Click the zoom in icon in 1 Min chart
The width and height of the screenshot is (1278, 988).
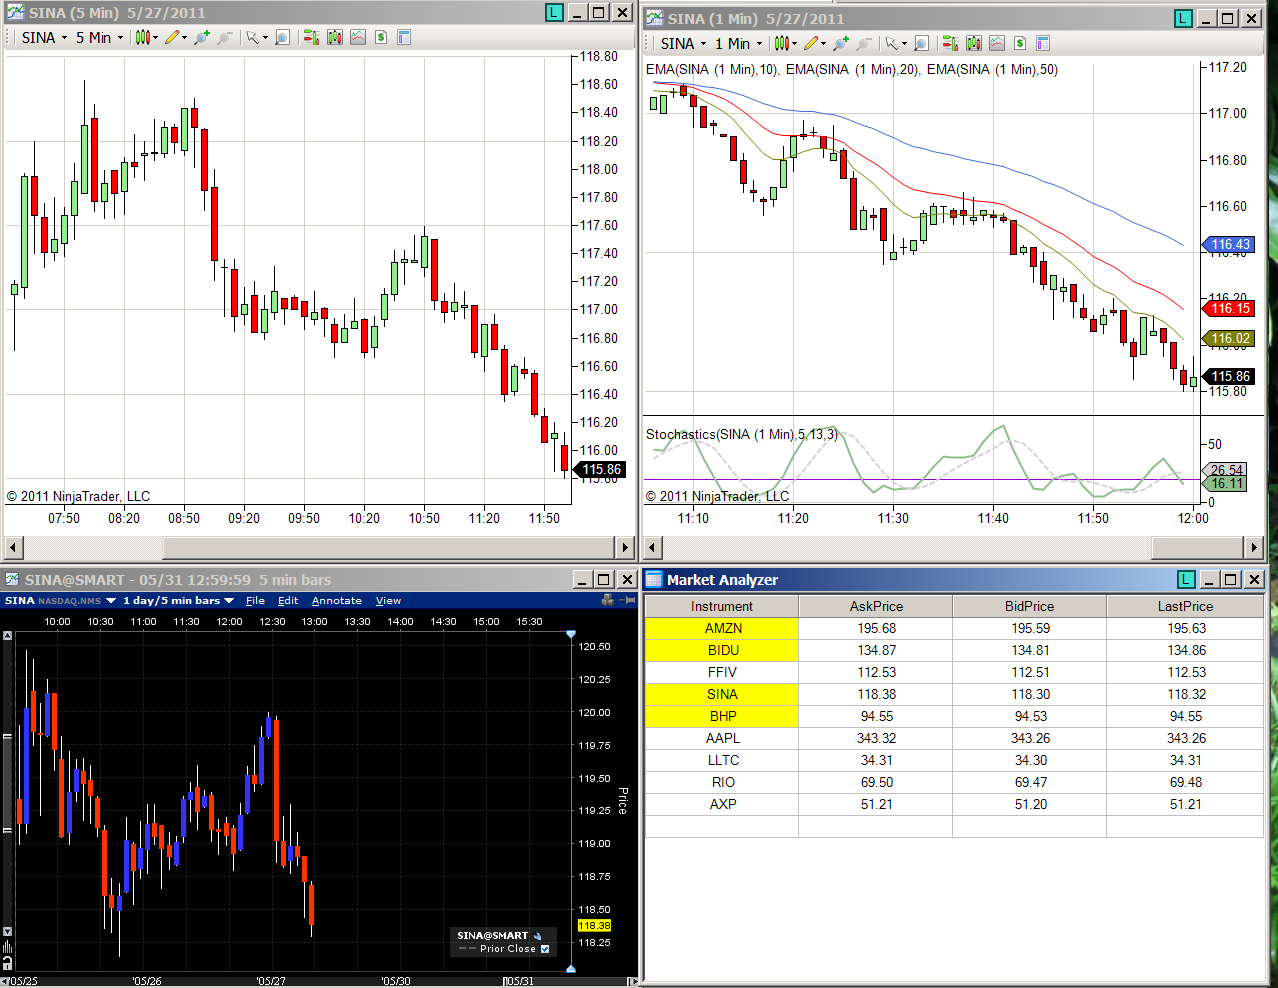[x=840, y=43]
